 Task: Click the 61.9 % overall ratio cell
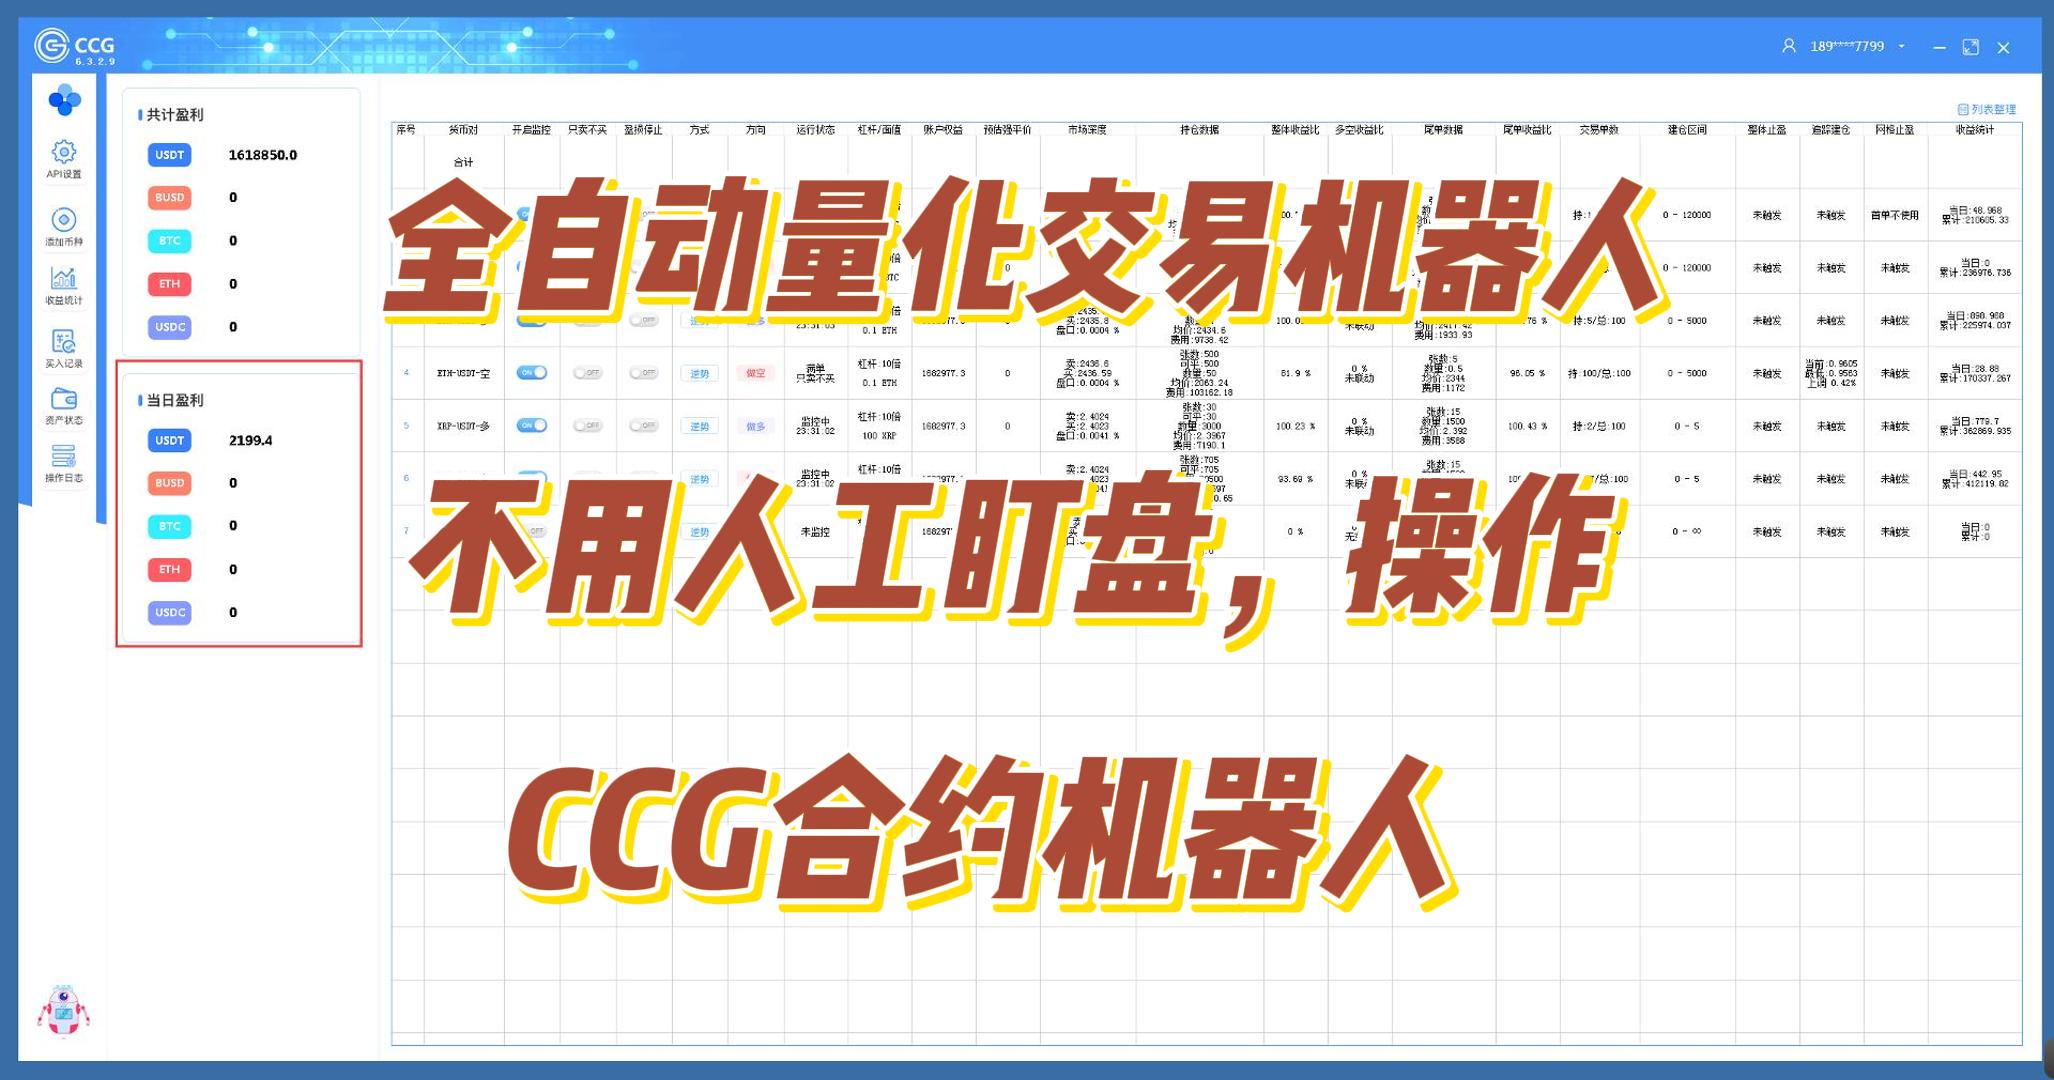point(1295,373)
